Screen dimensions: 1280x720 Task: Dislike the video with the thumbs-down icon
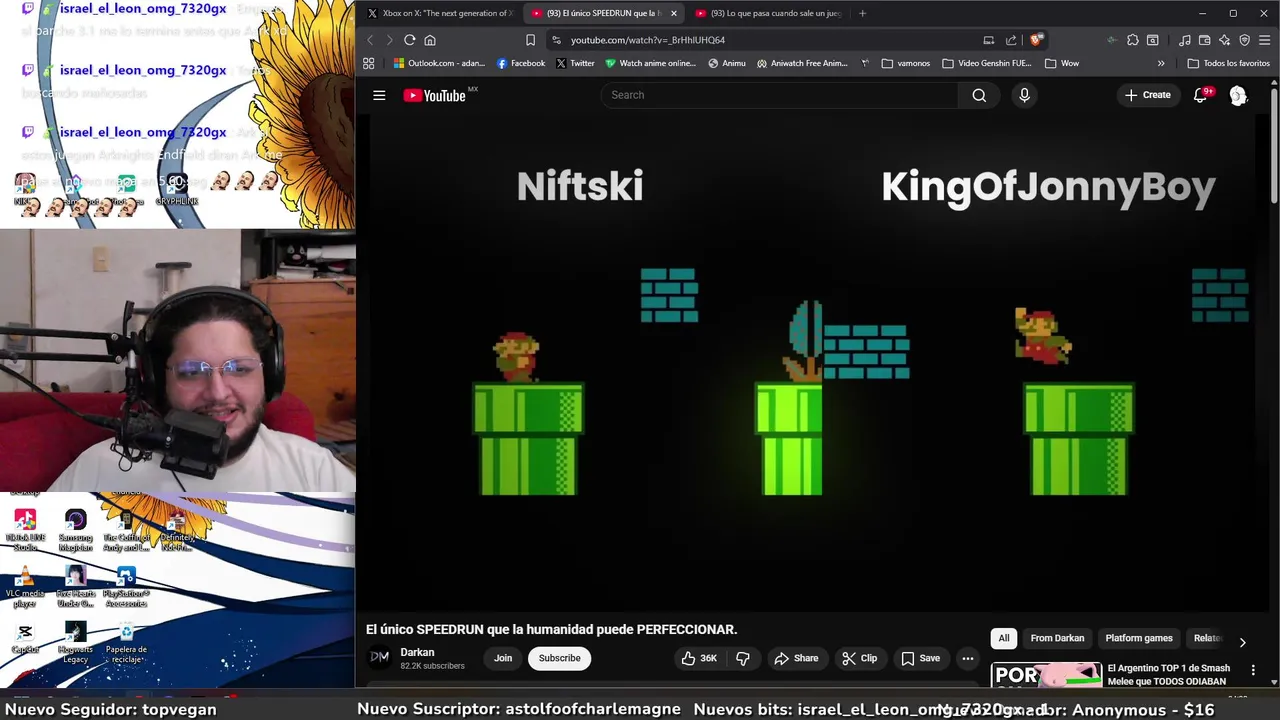click(743, 658)
